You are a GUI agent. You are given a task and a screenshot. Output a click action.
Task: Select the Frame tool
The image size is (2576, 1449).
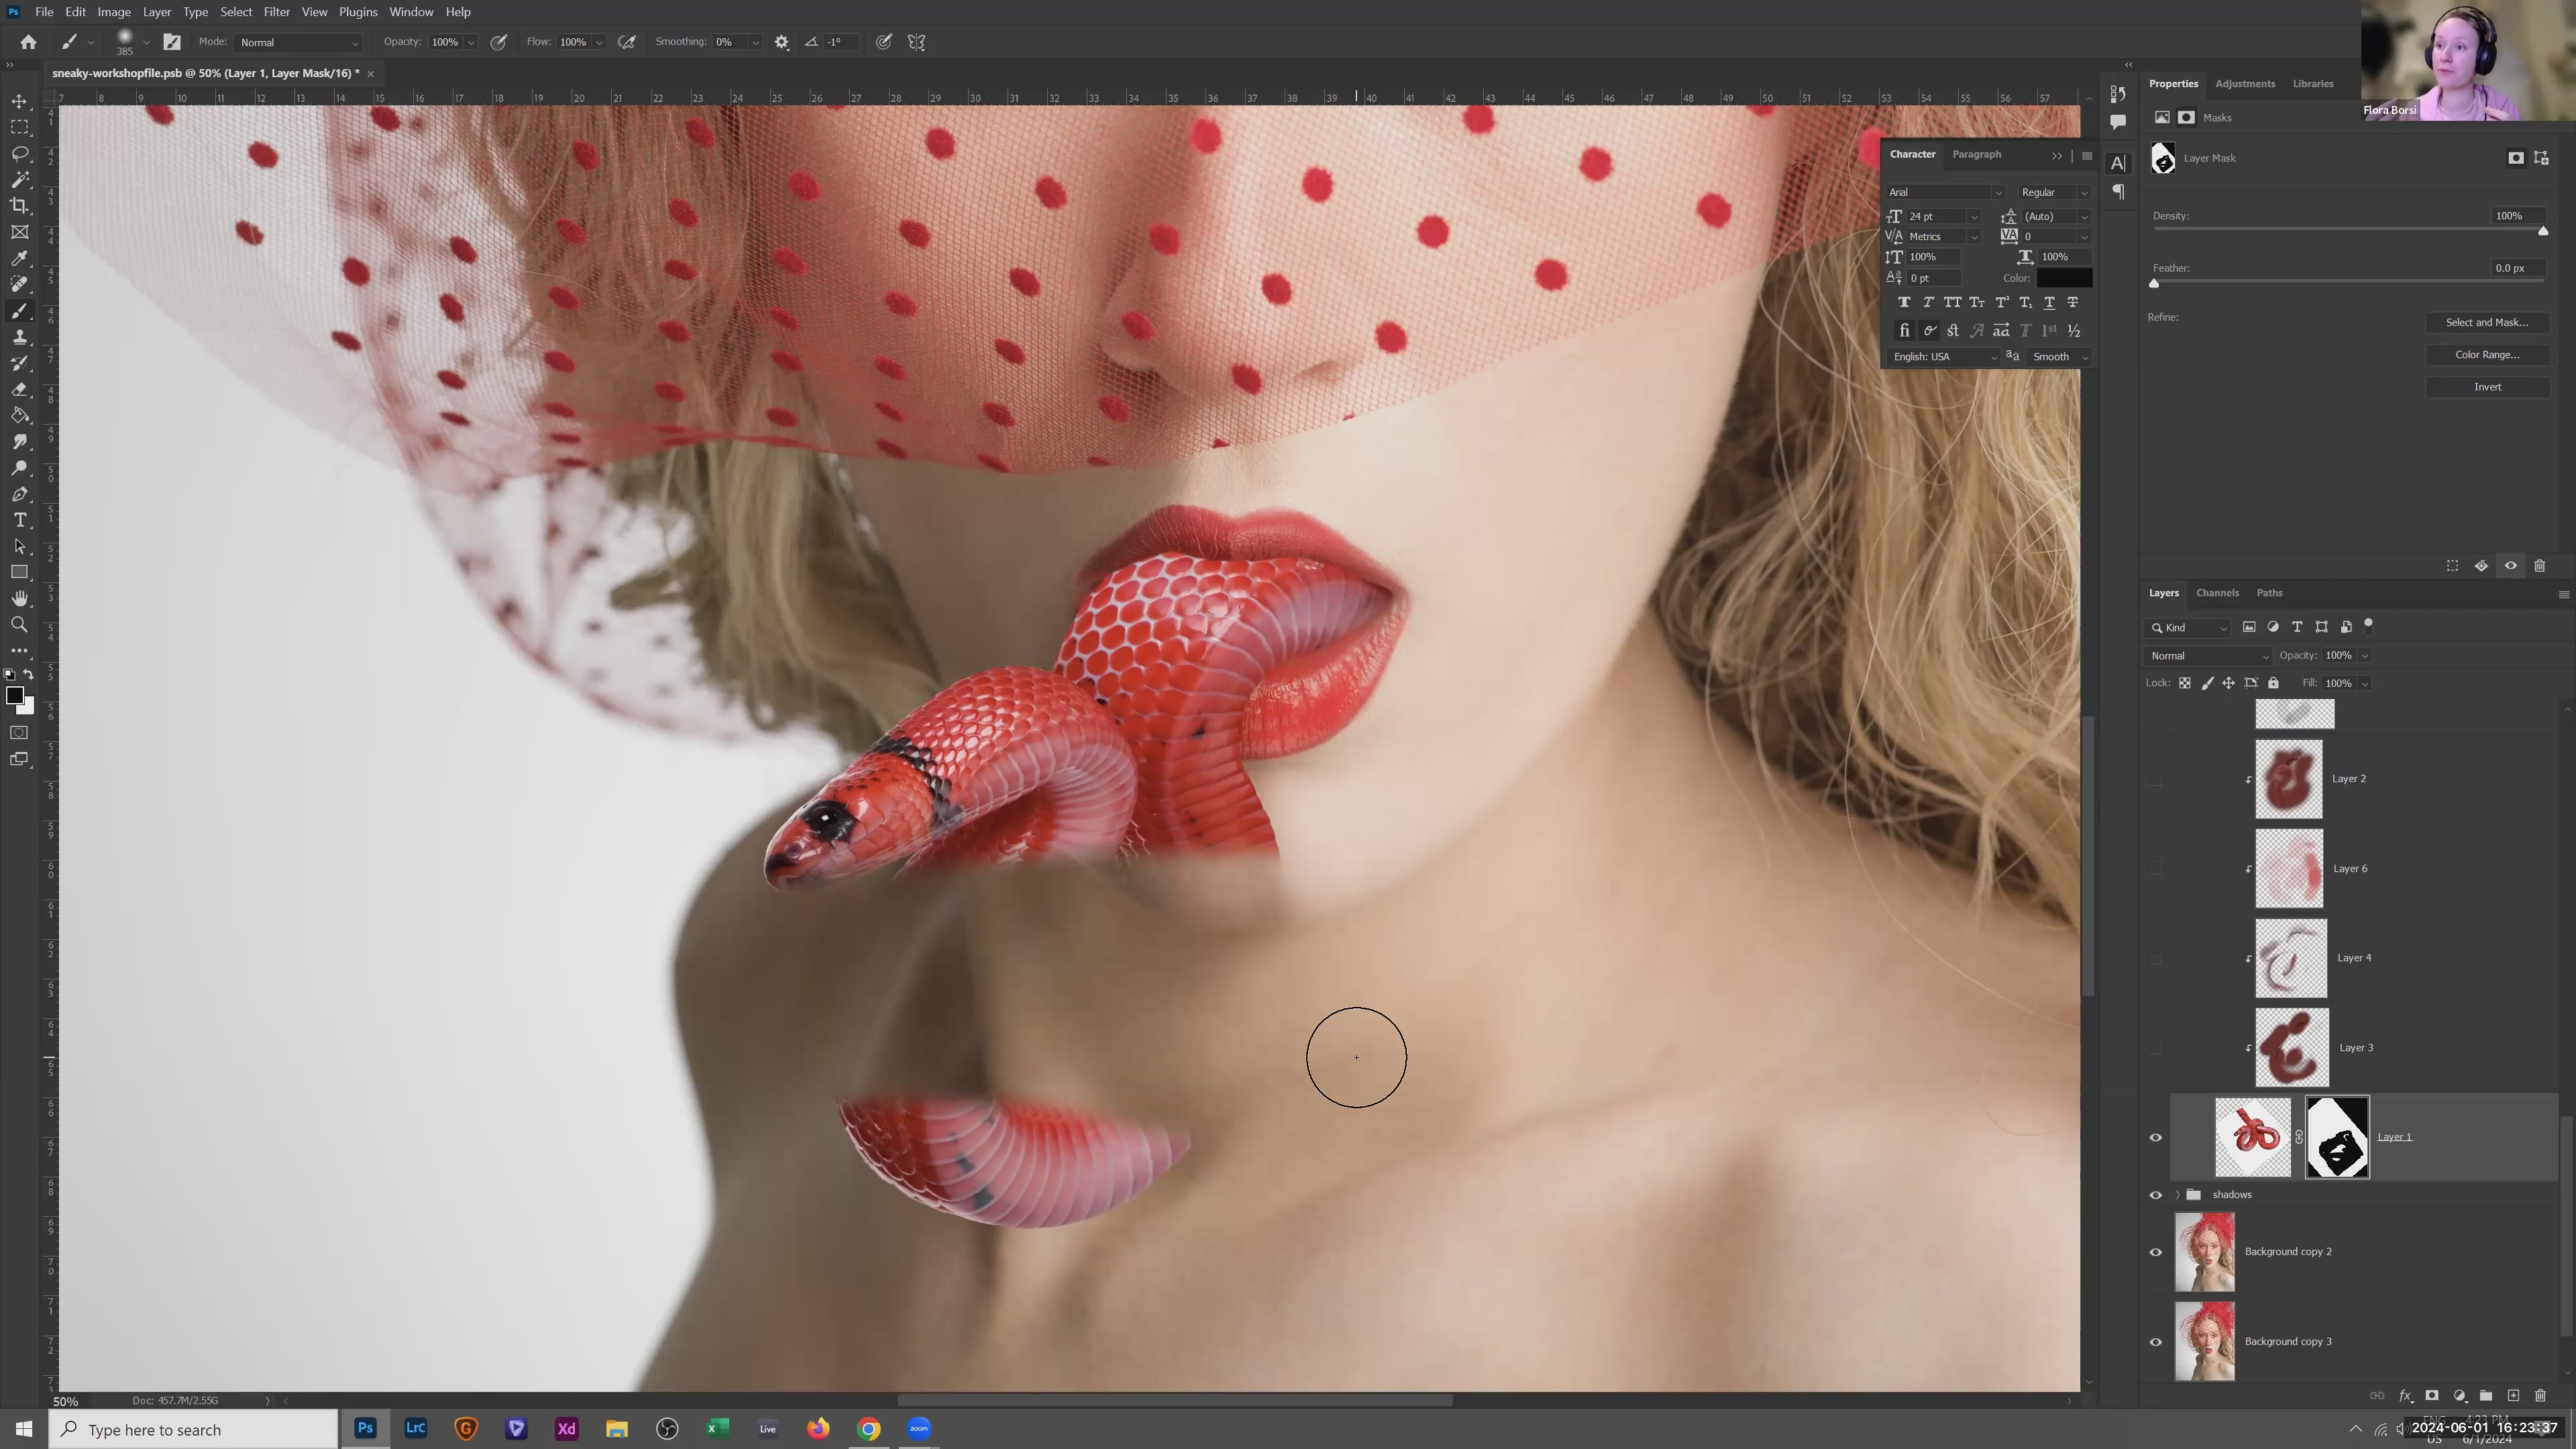click(x=19, y=232)
